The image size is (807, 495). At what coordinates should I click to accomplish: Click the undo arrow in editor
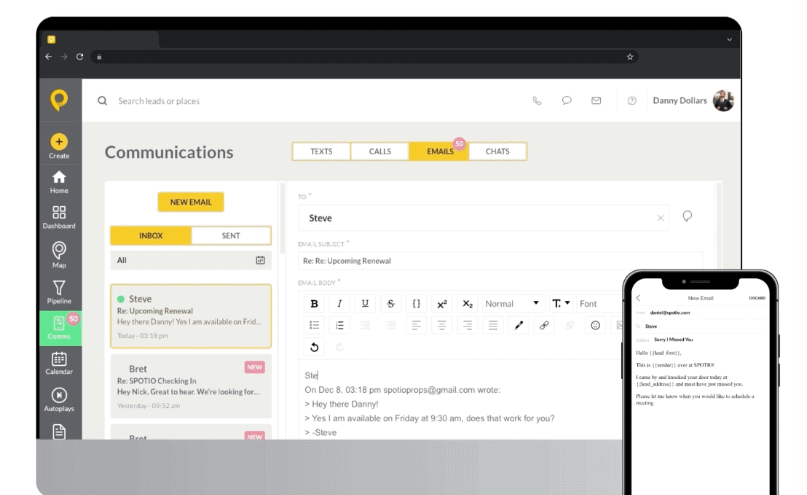[x=314, y=347]
